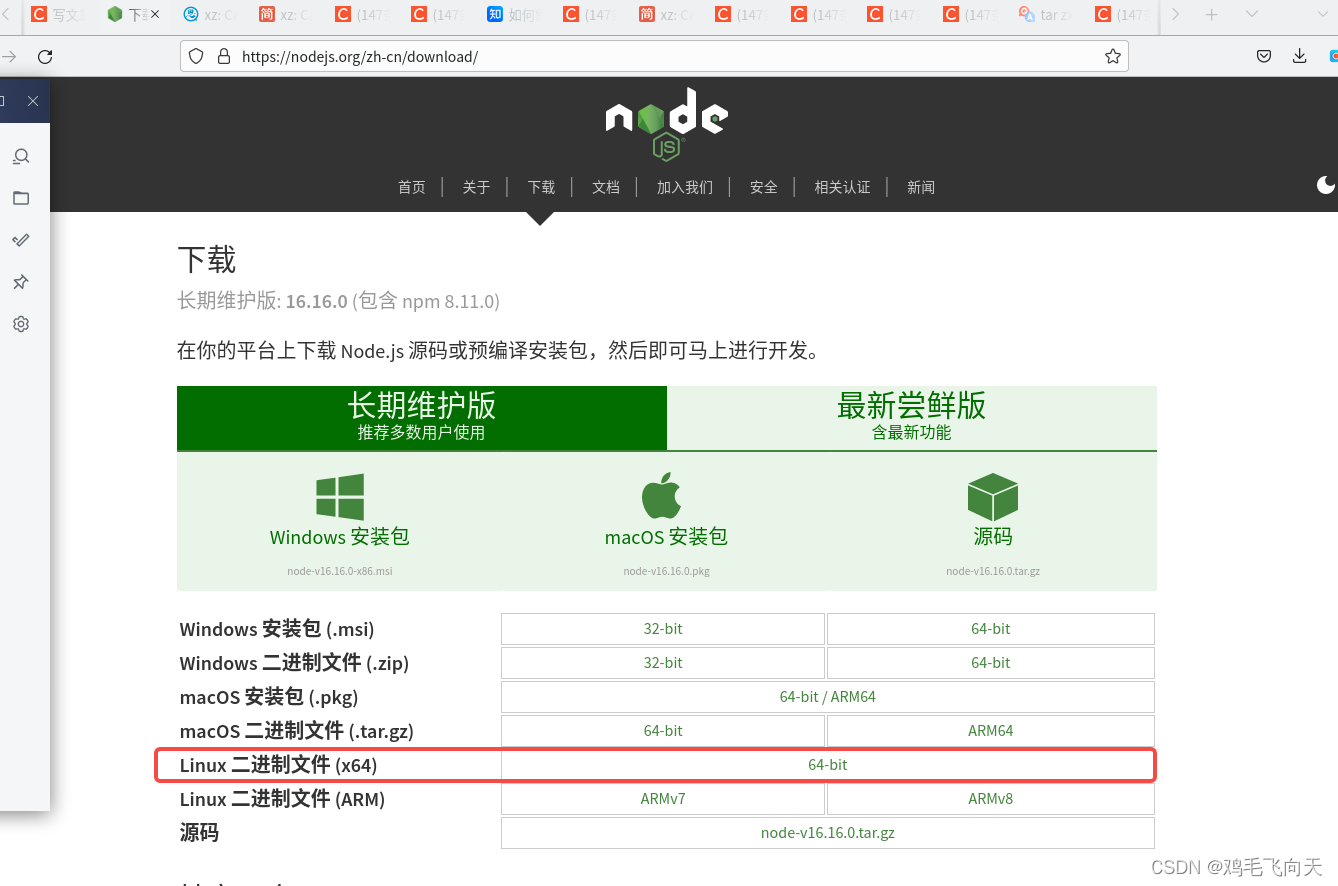This screenshot has width=1338, height=886.
Task: Download Windows .zip 64-bit
Action: [x=991, y=663]
